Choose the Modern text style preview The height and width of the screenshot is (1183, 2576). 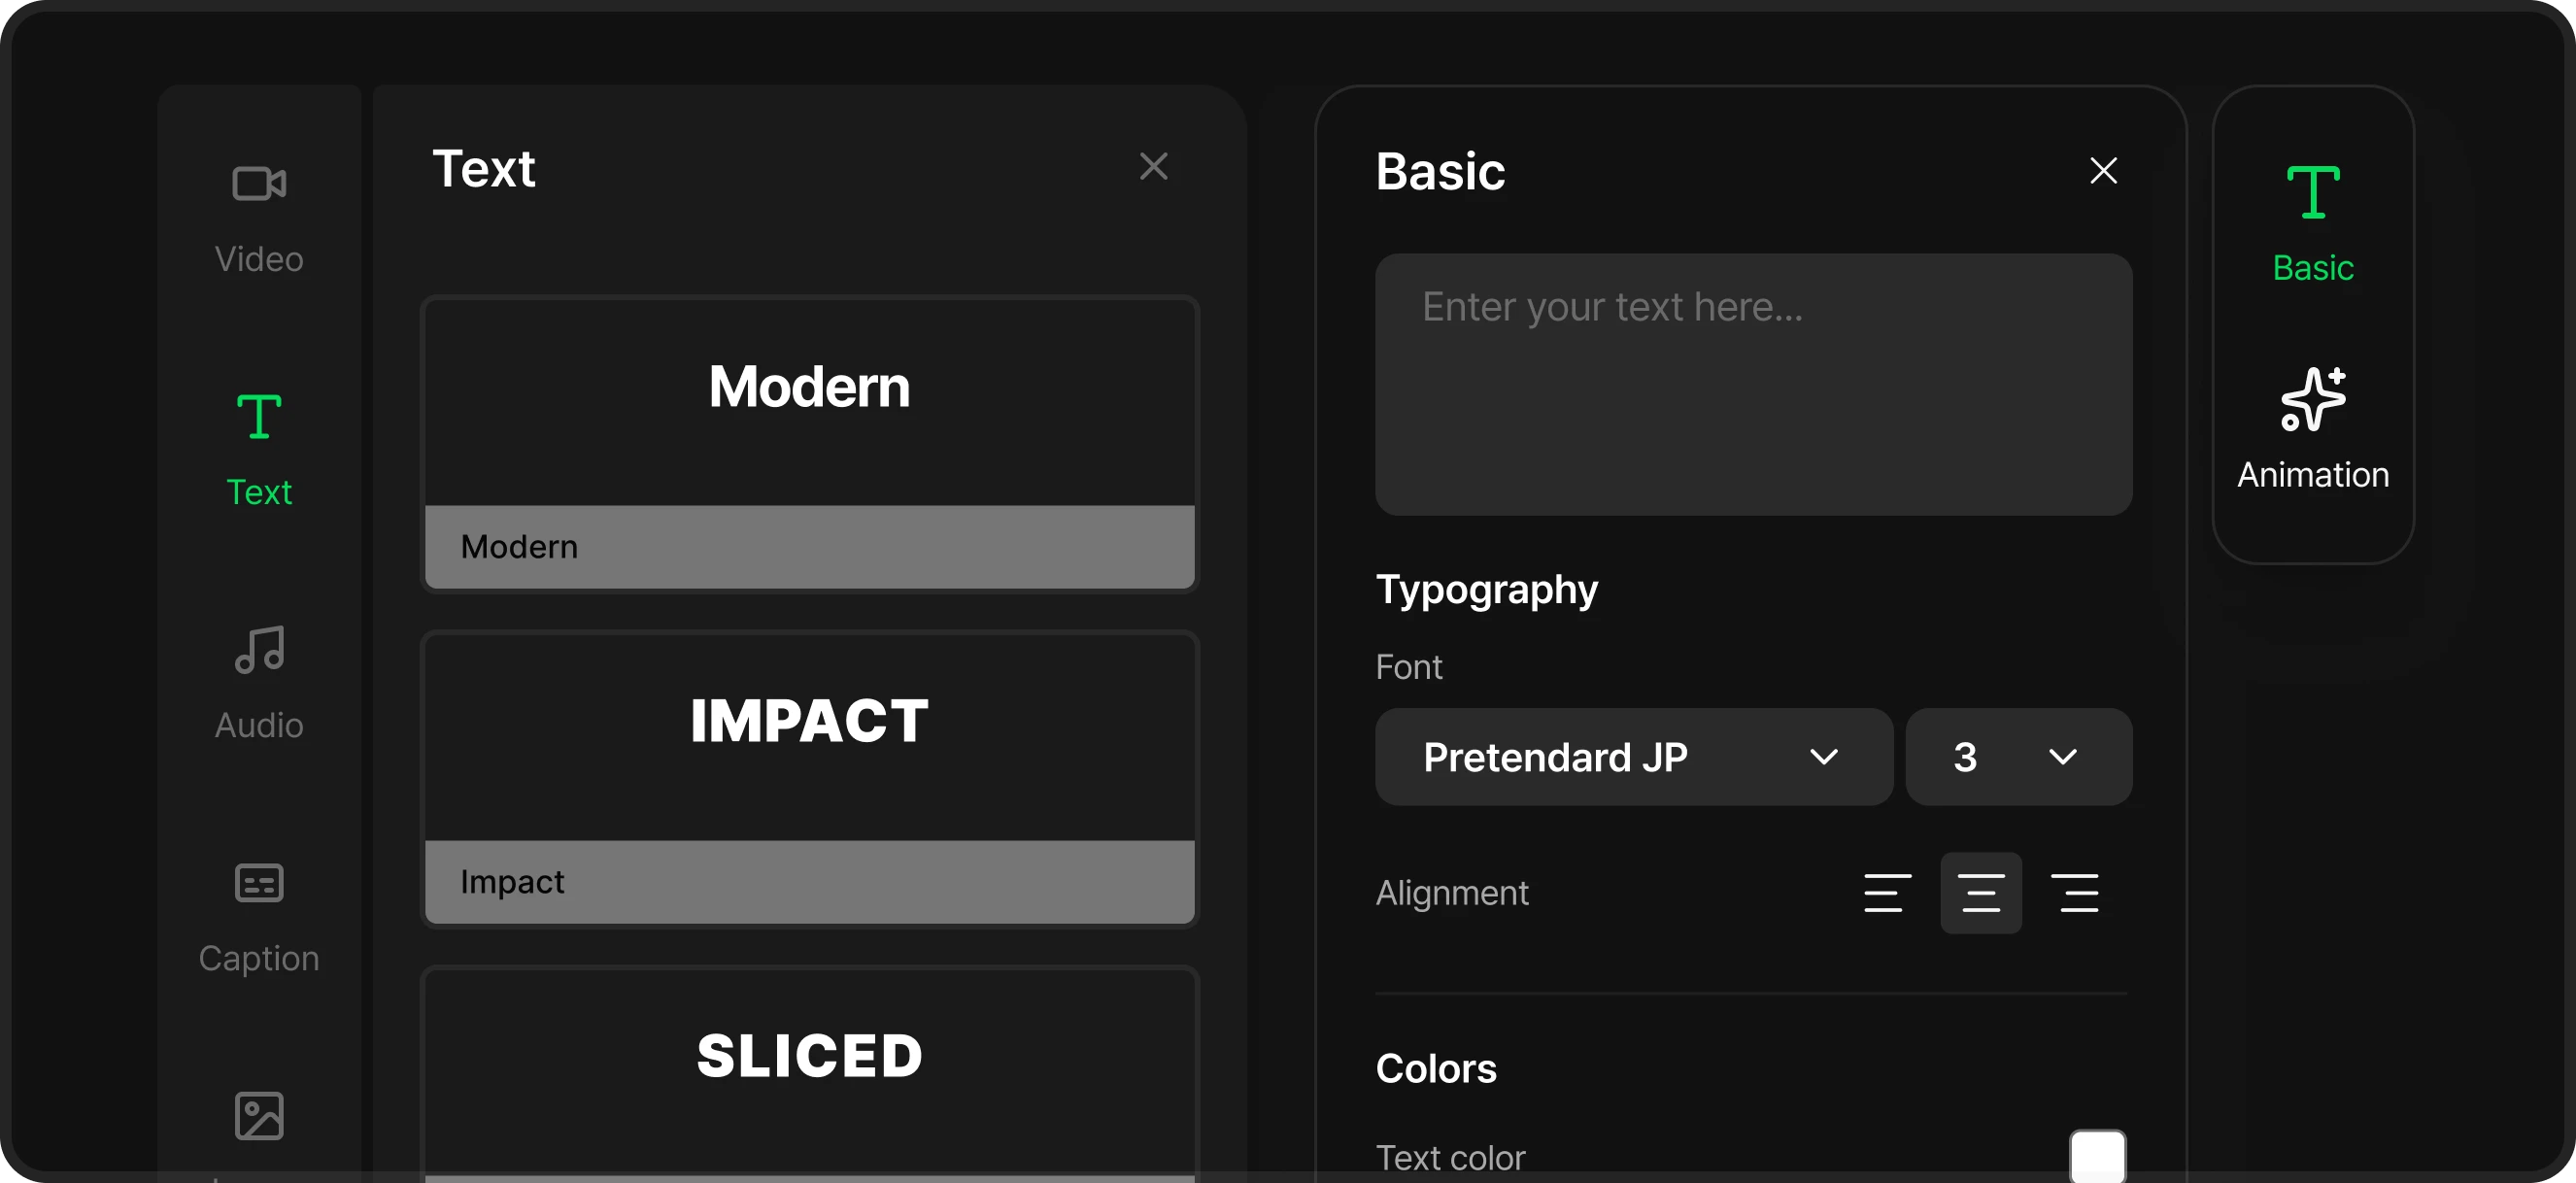[x=809, y=402]
